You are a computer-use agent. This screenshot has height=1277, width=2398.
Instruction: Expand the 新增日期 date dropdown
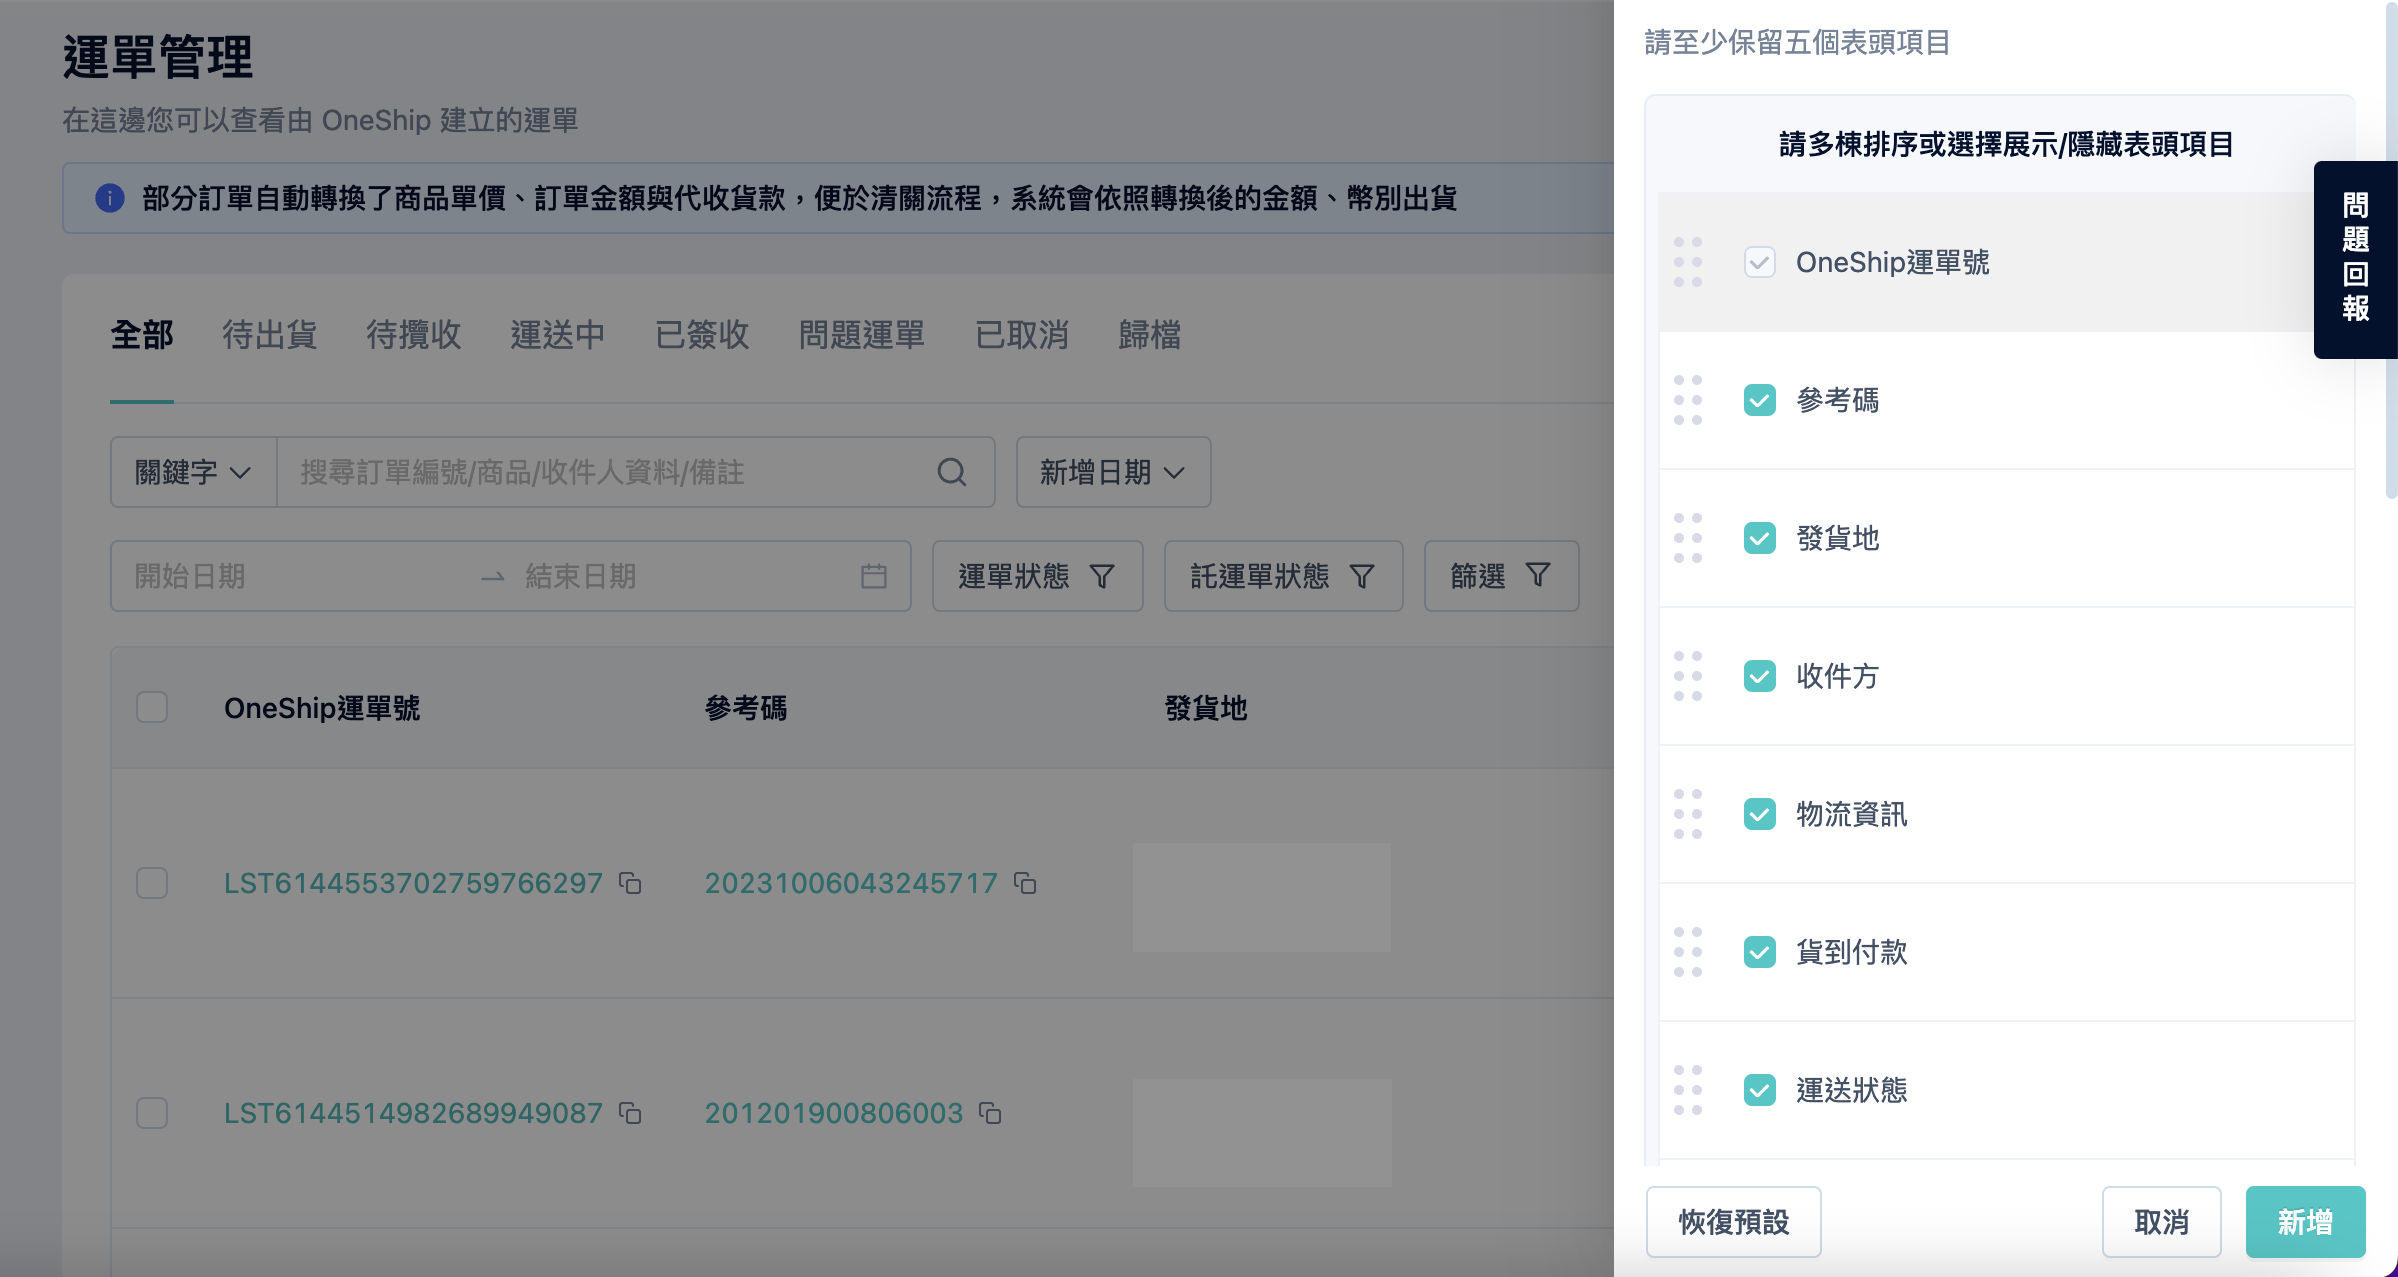click(1112, 472)
